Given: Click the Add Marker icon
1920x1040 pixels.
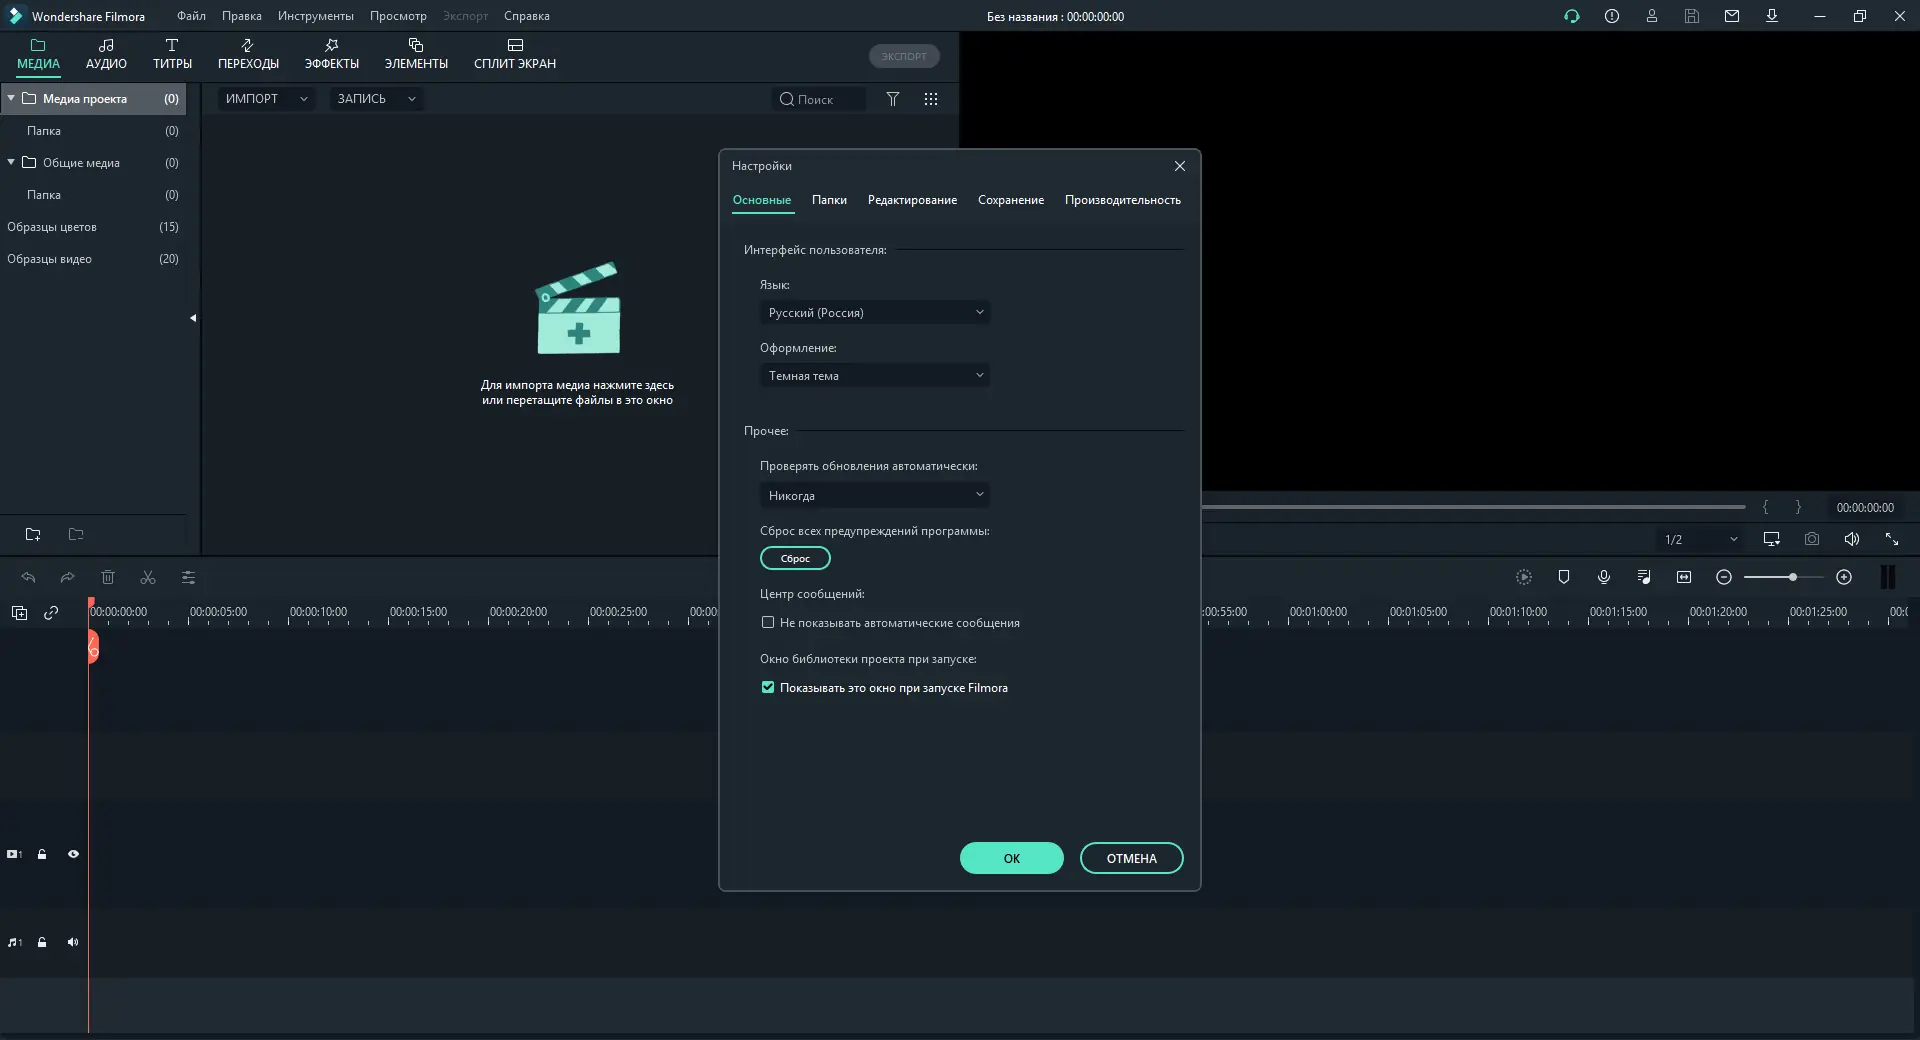Looking at the screenshot, I should click(x=1565, y=577).
